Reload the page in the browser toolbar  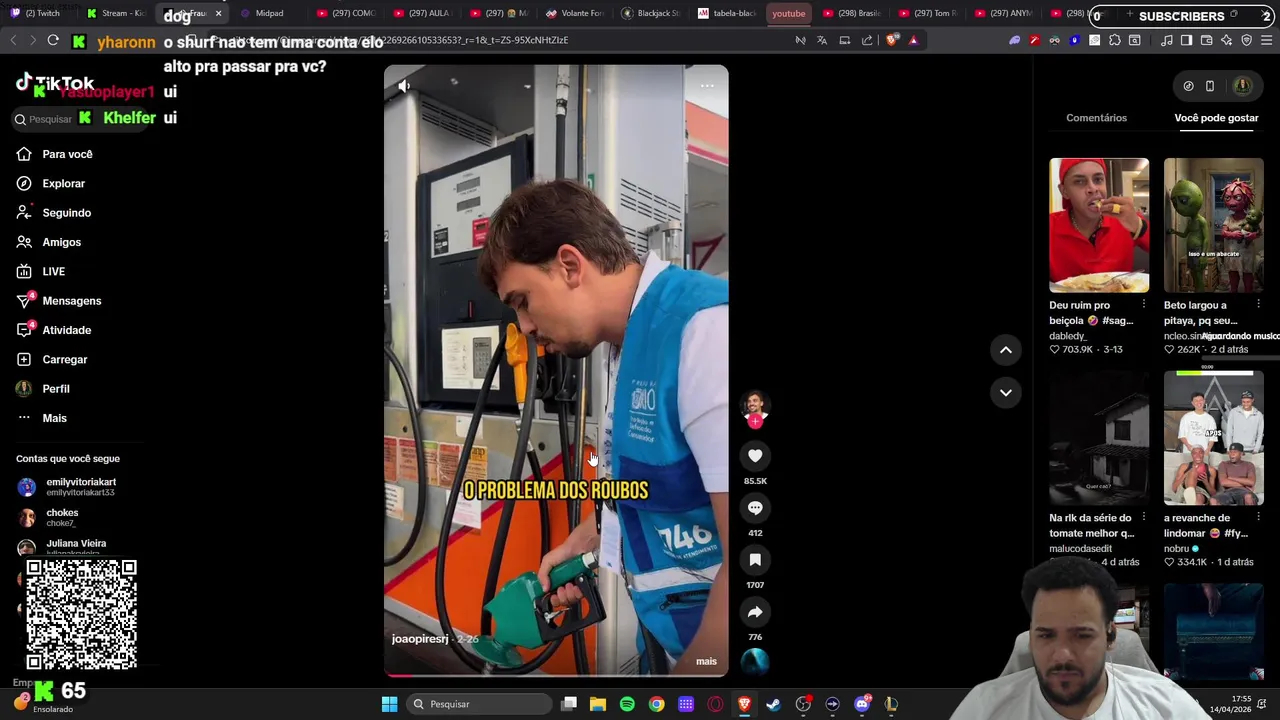[x=53, y=40]
